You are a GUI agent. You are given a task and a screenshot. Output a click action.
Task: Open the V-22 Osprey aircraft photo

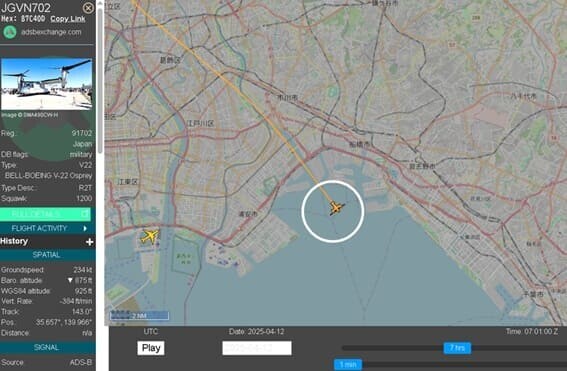[46, 84]
